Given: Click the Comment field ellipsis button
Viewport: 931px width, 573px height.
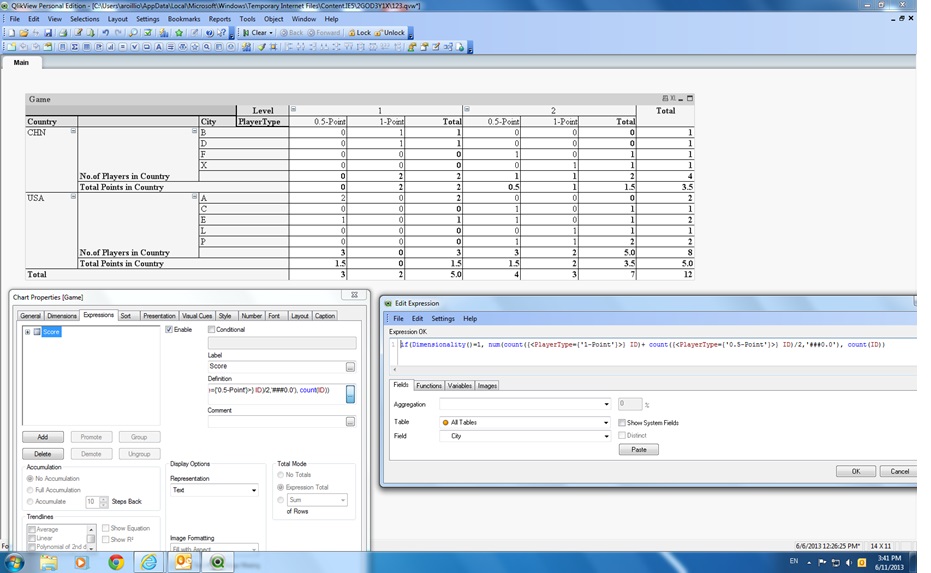Looking at the screenshot, I should click(x=350, y=422).
